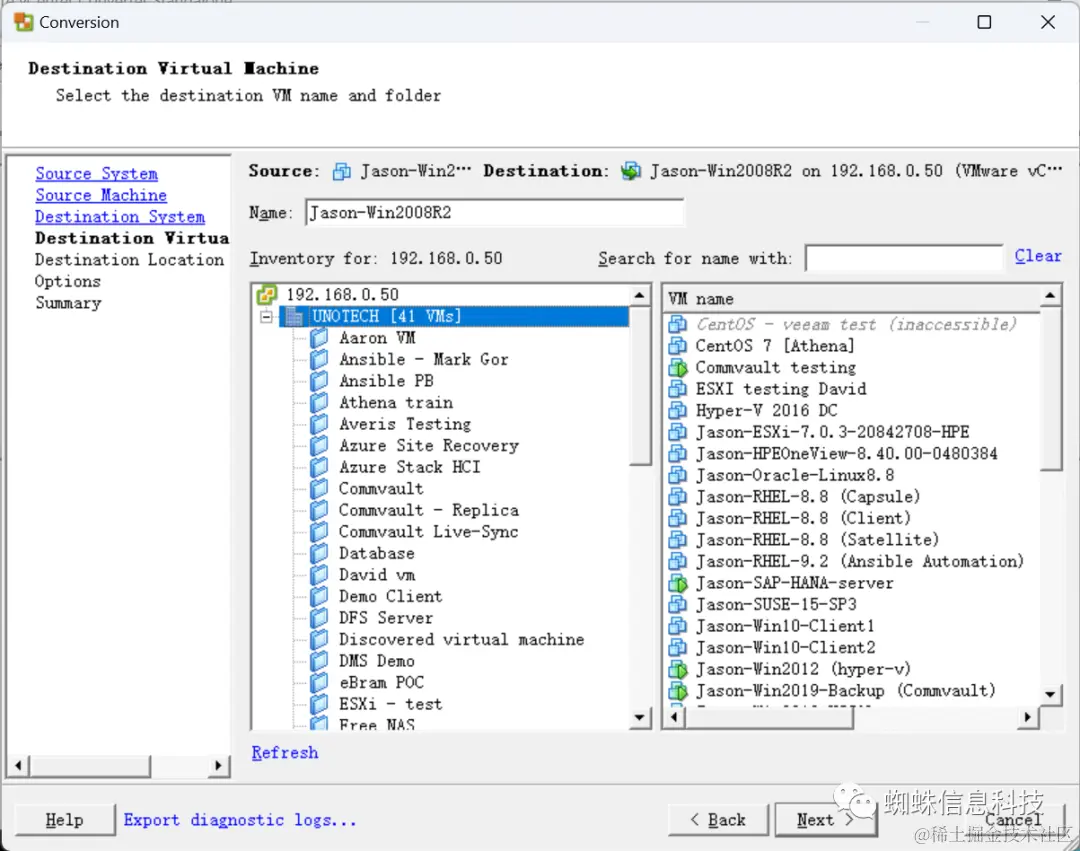The width and height of the screenshot is (1080, 851).
Task: Click the Jason-SAP-HANA-server powered-on VM icon
Action: click(x=678, y=583)
